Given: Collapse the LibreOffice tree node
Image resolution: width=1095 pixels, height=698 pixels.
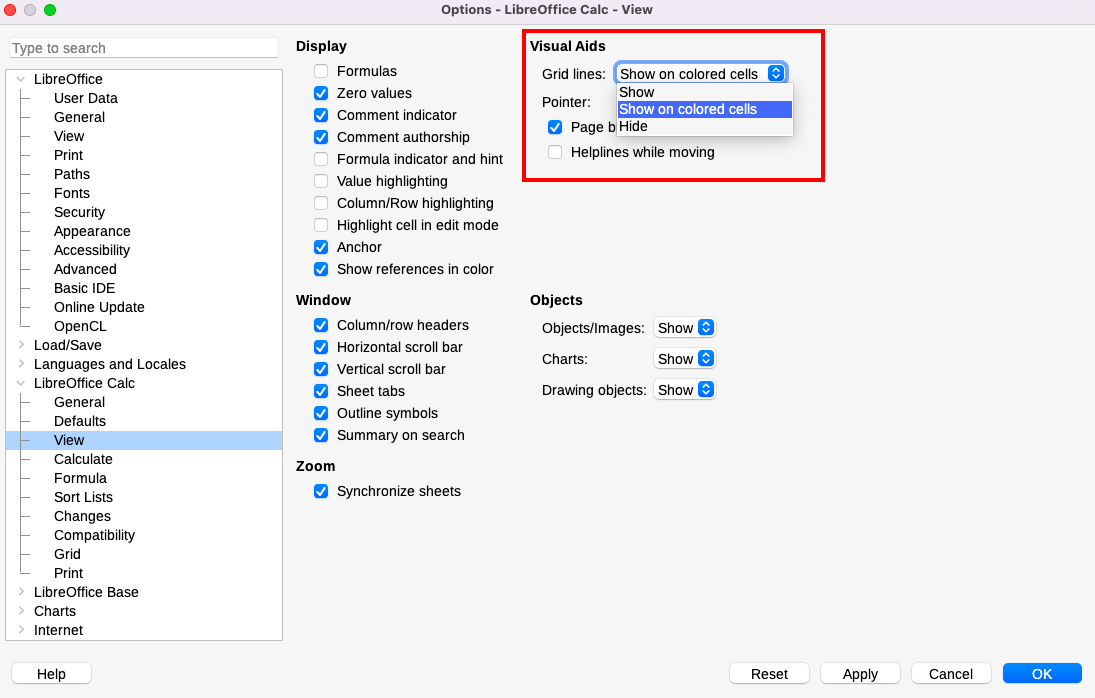Looking at the screenshot, I should [x=21, y=80].
